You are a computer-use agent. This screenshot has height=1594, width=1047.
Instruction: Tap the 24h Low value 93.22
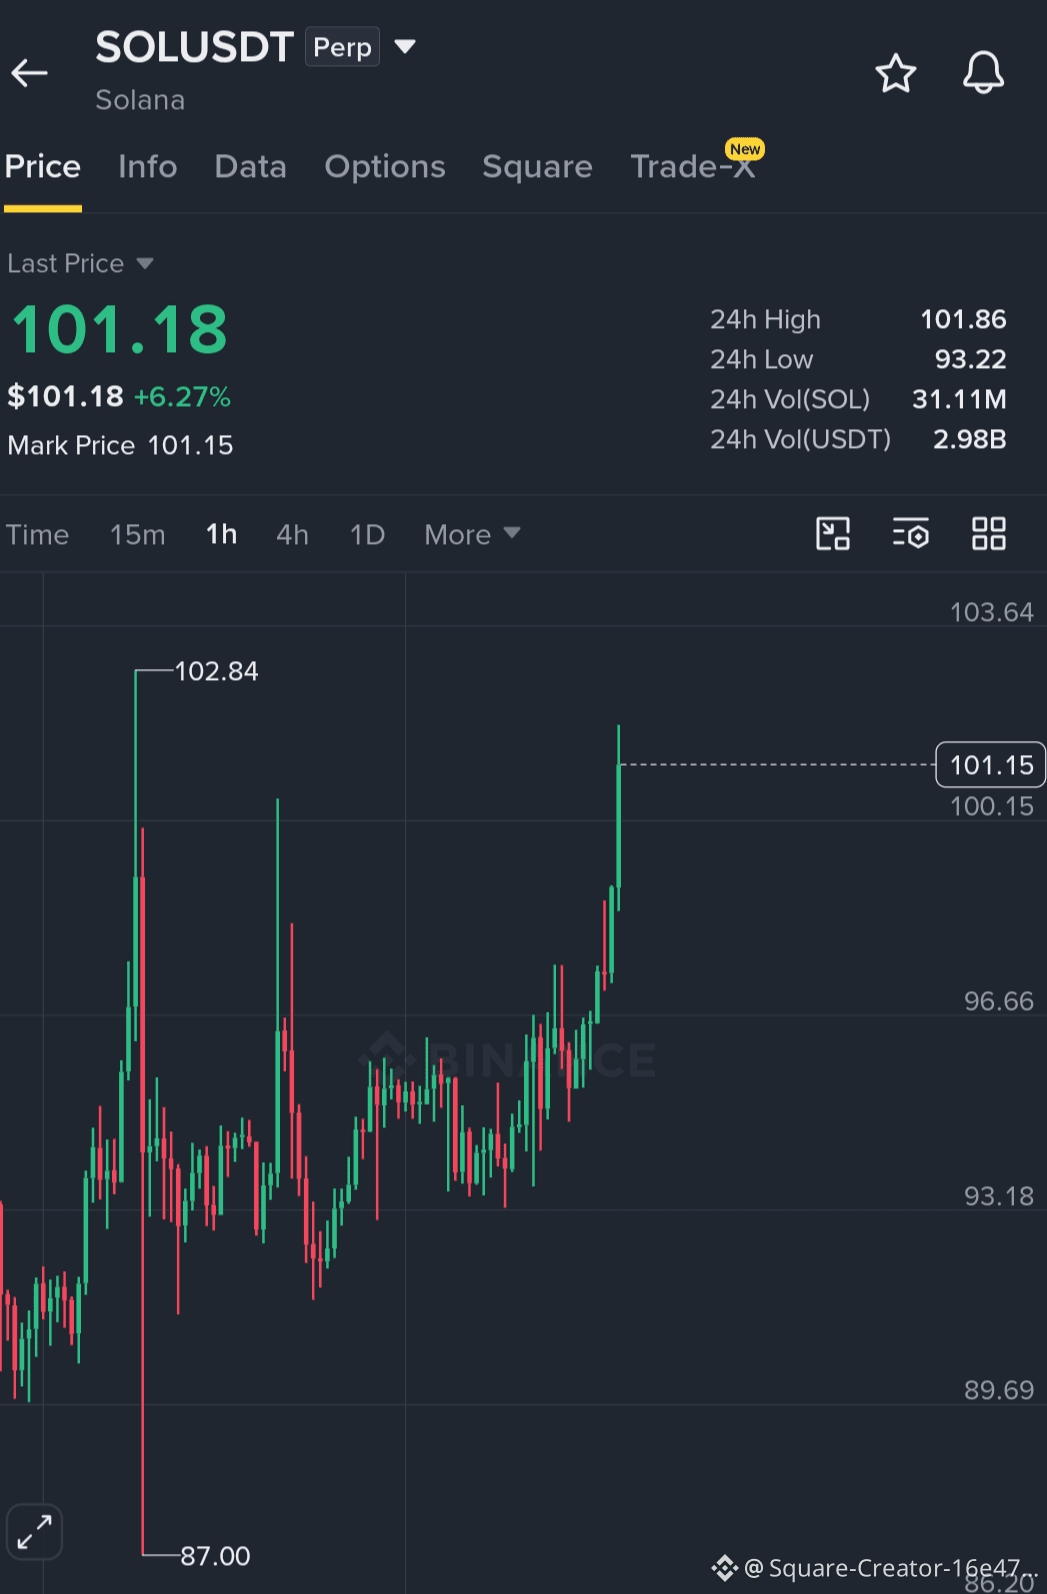point(970,360)
